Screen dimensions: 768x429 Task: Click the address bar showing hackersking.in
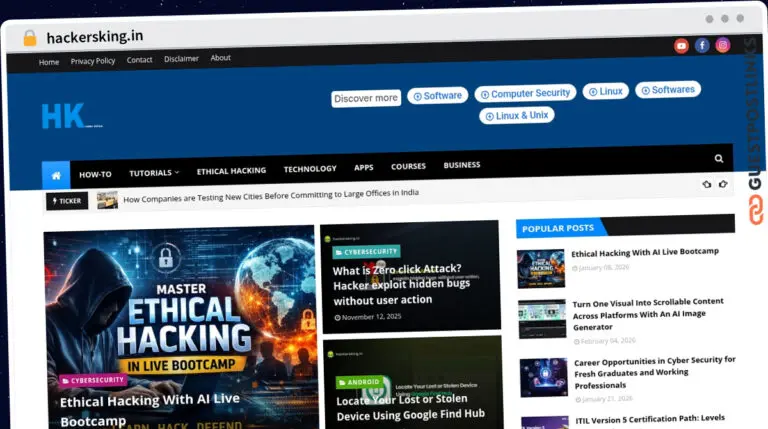click(95, 37)
